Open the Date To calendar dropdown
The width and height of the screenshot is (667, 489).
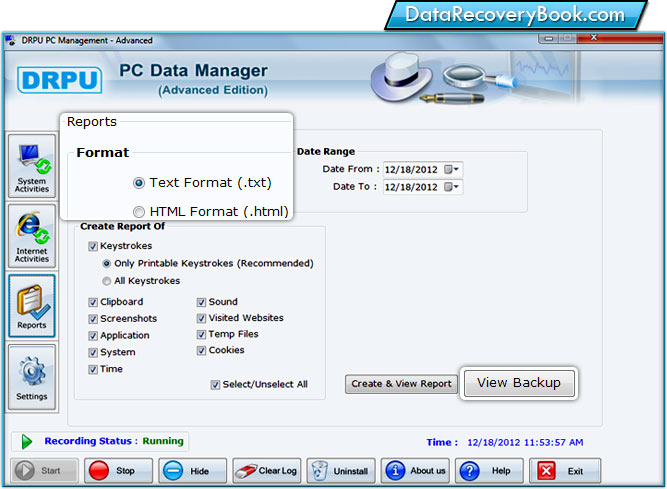pos(451,187)
